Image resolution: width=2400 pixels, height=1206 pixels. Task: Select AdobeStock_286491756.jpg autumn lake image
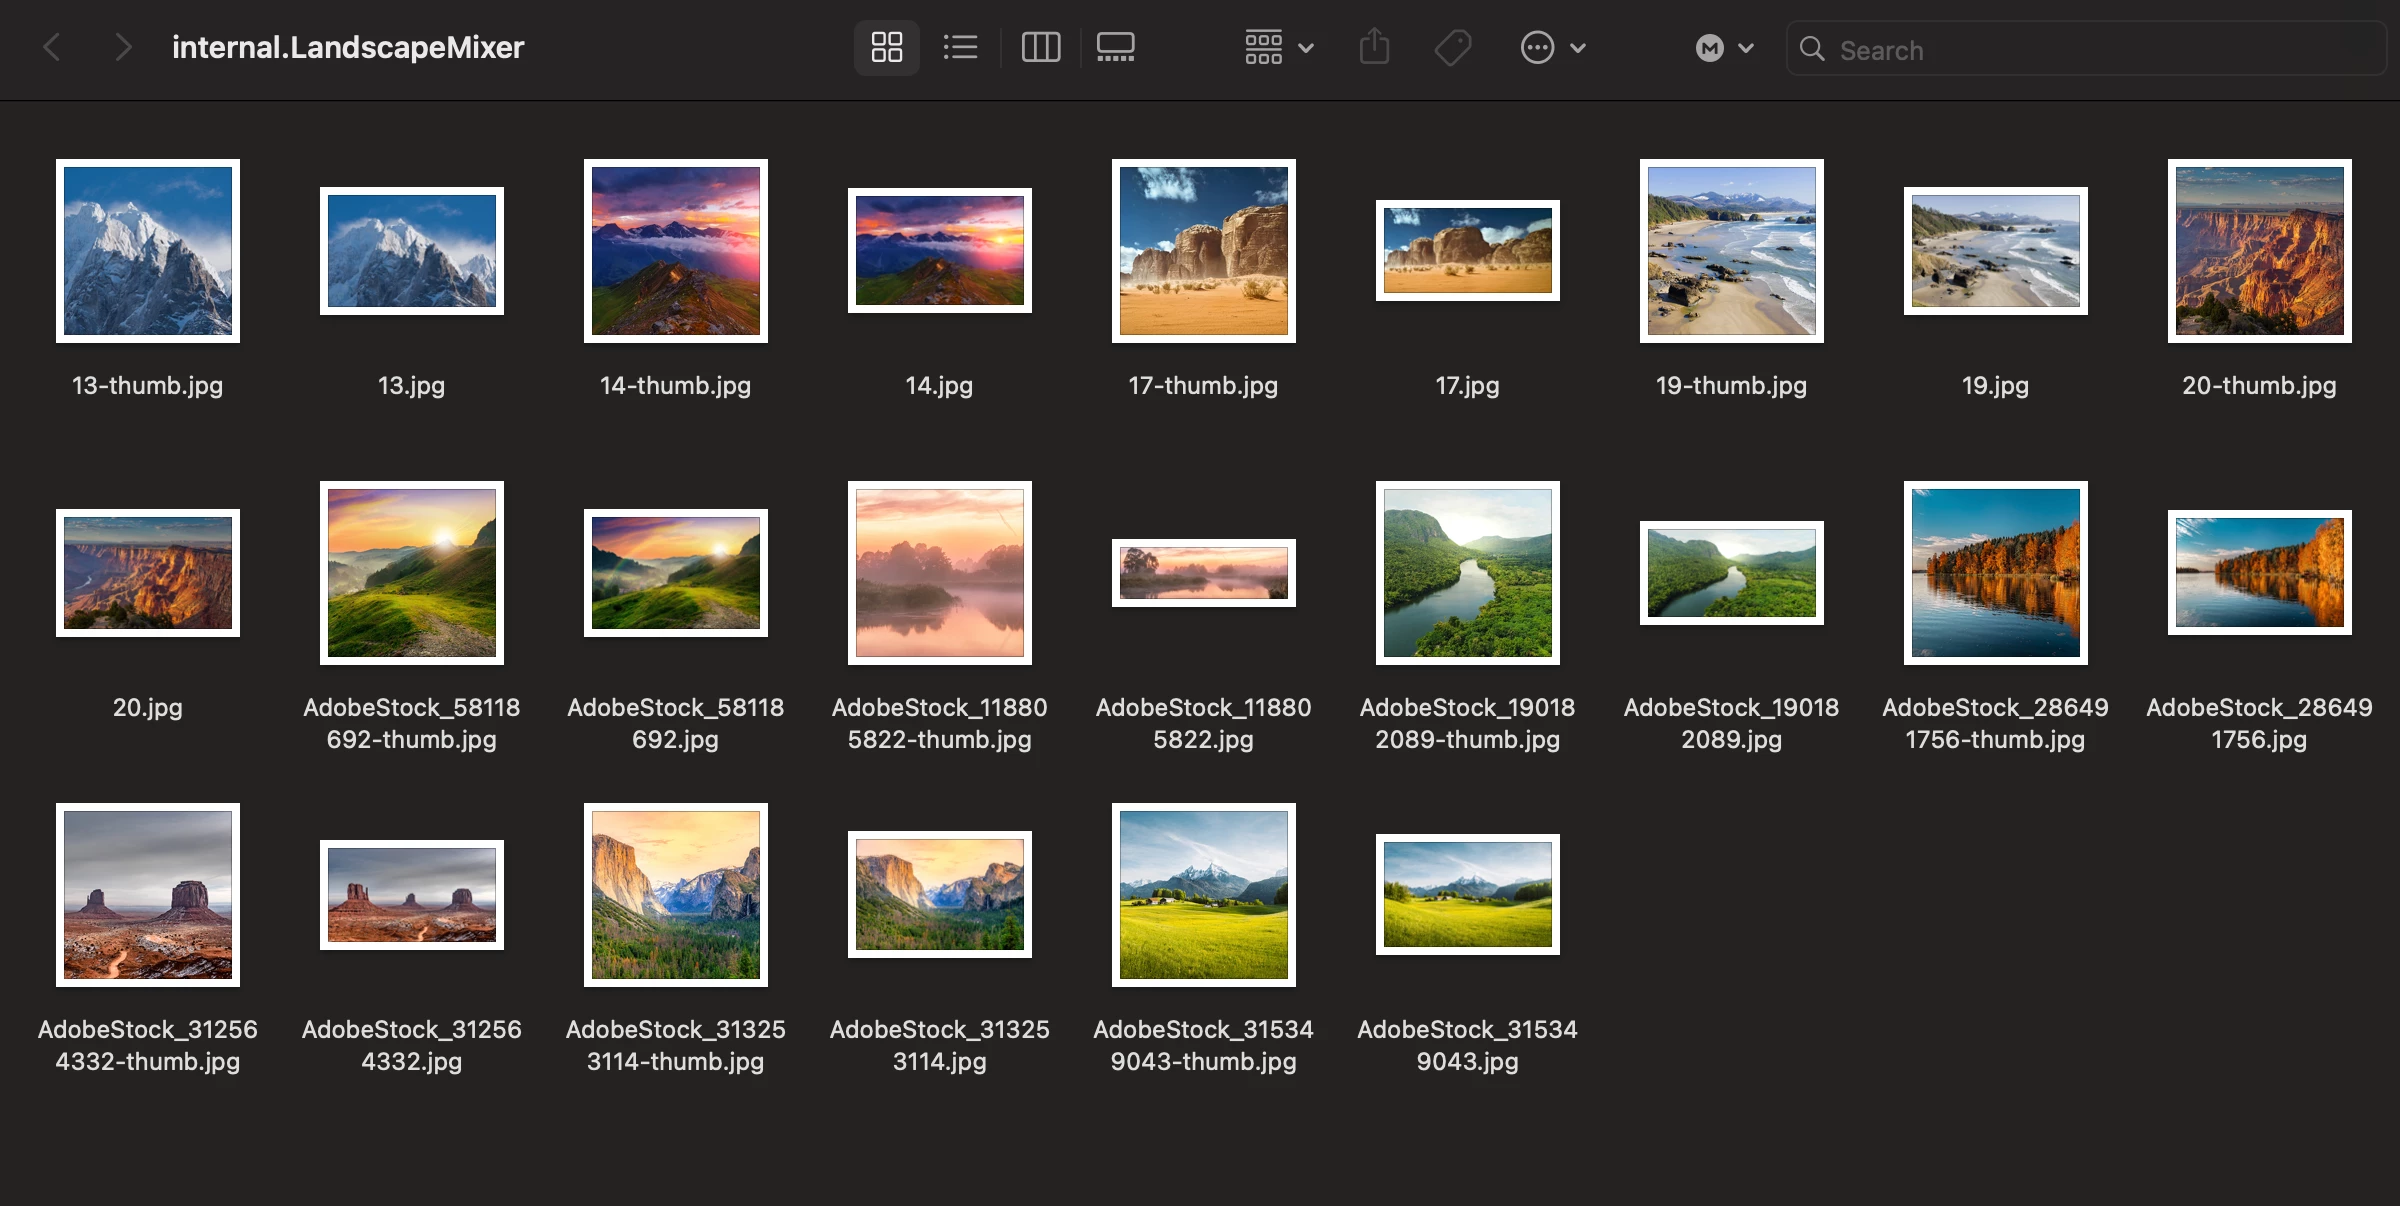[2259, 573]
